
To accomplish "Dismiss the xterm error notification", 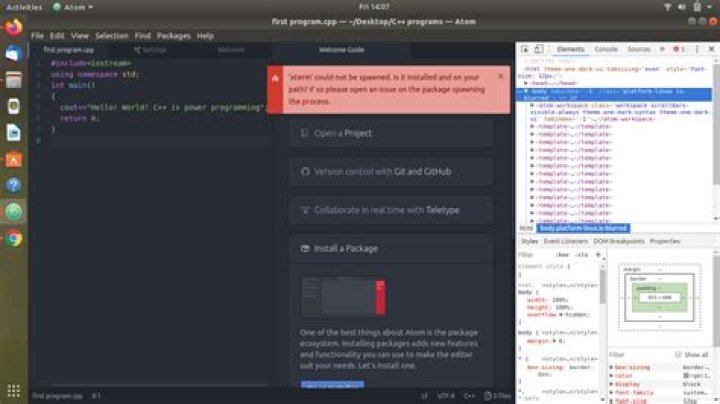I will coord(501,76).
